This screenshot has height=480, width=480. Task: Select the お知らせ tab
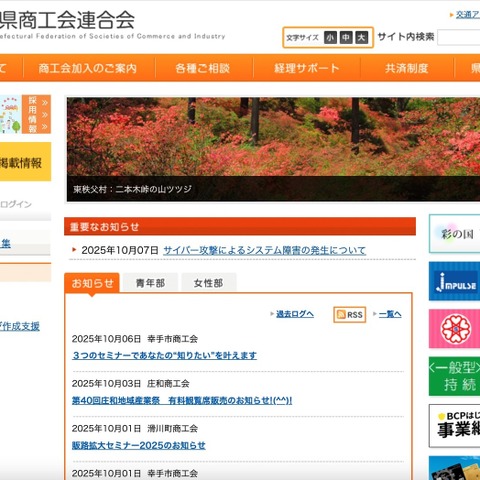click(x=92, y=283)
